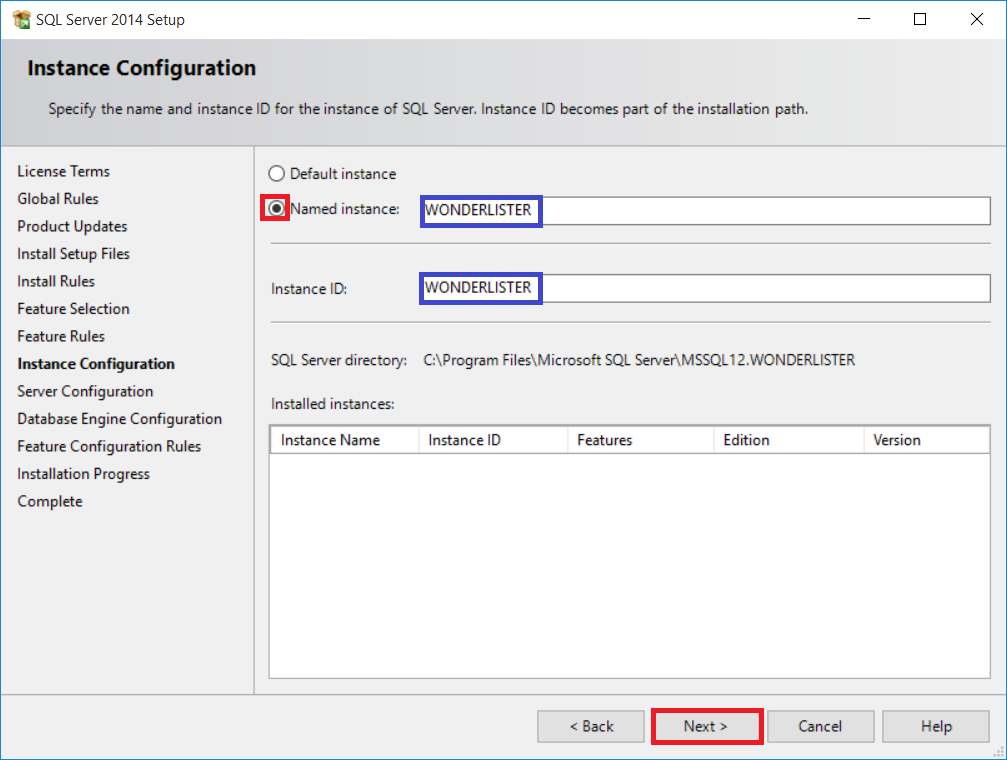Viewport: 1007px width, 760px height.
Task: Click the Named instance text field
Action: coord(705,211)
